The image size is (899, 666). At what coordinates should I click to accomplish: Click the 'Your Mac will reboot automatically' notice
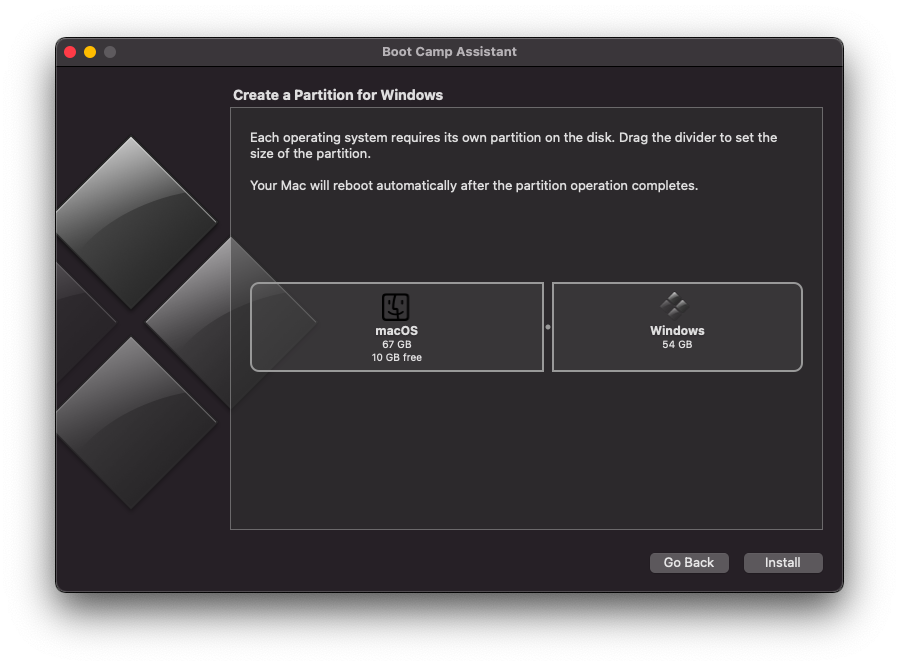[x=474, y=186]
